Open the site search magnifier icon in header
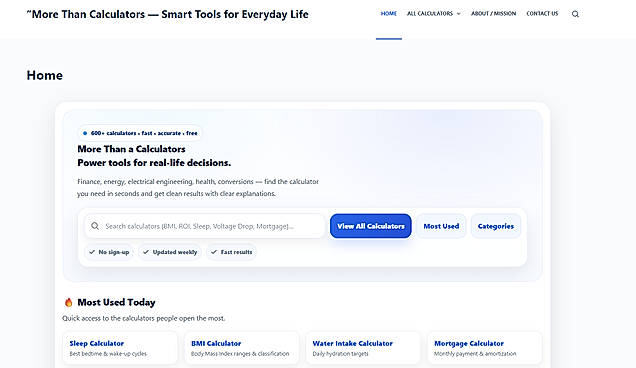 575,14
